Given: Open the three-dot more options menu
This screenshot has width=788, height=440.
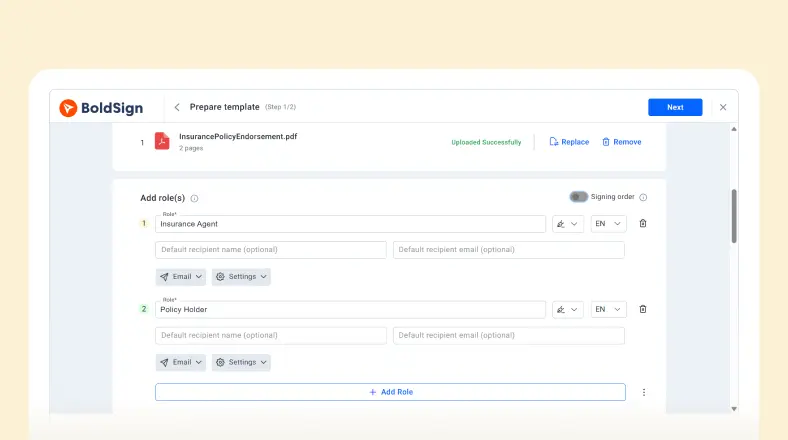Looking at the screenshot, I should click(644, 392).
